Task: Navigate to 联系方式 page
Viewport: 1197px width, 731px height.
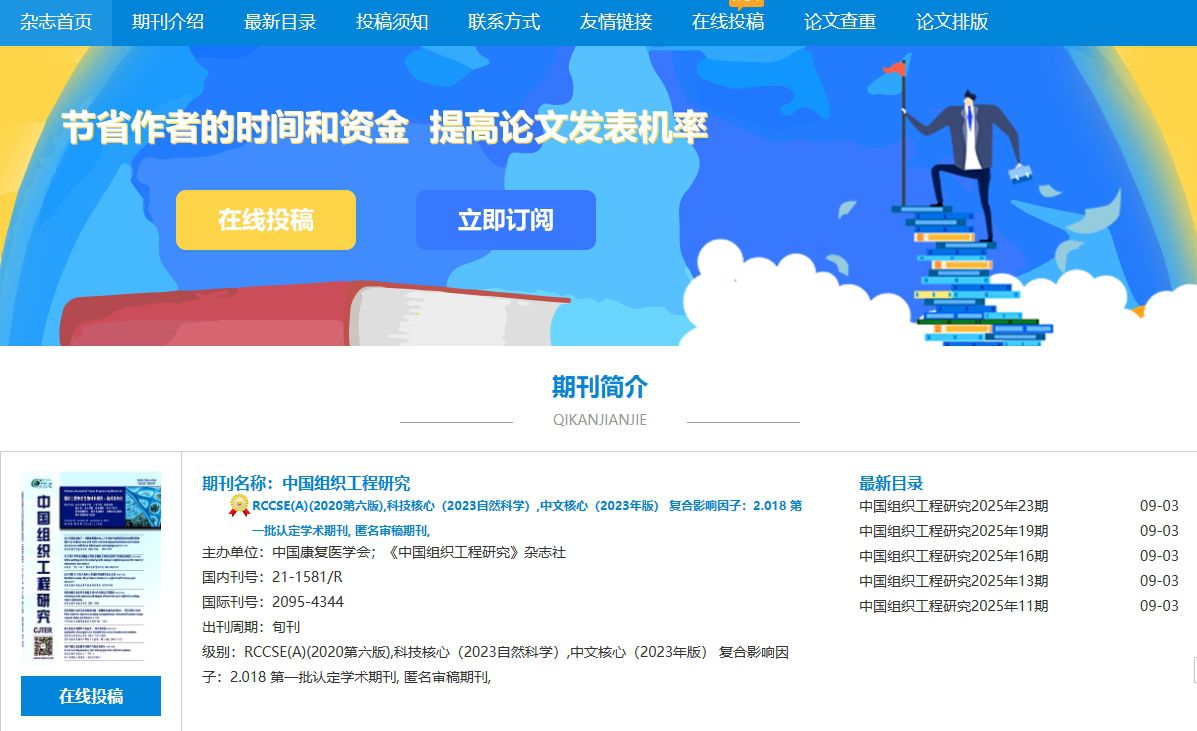Action: tap(504, 22)
